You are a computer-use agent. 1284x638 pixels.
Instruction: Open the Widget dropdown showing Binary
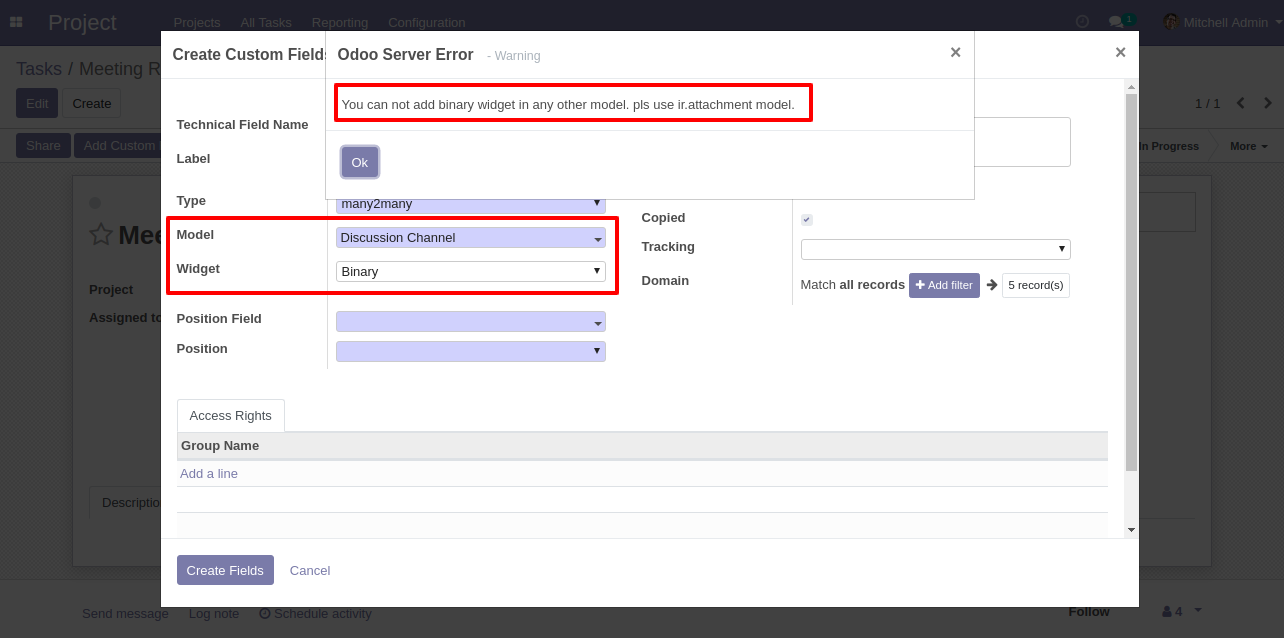pos(471,271)
